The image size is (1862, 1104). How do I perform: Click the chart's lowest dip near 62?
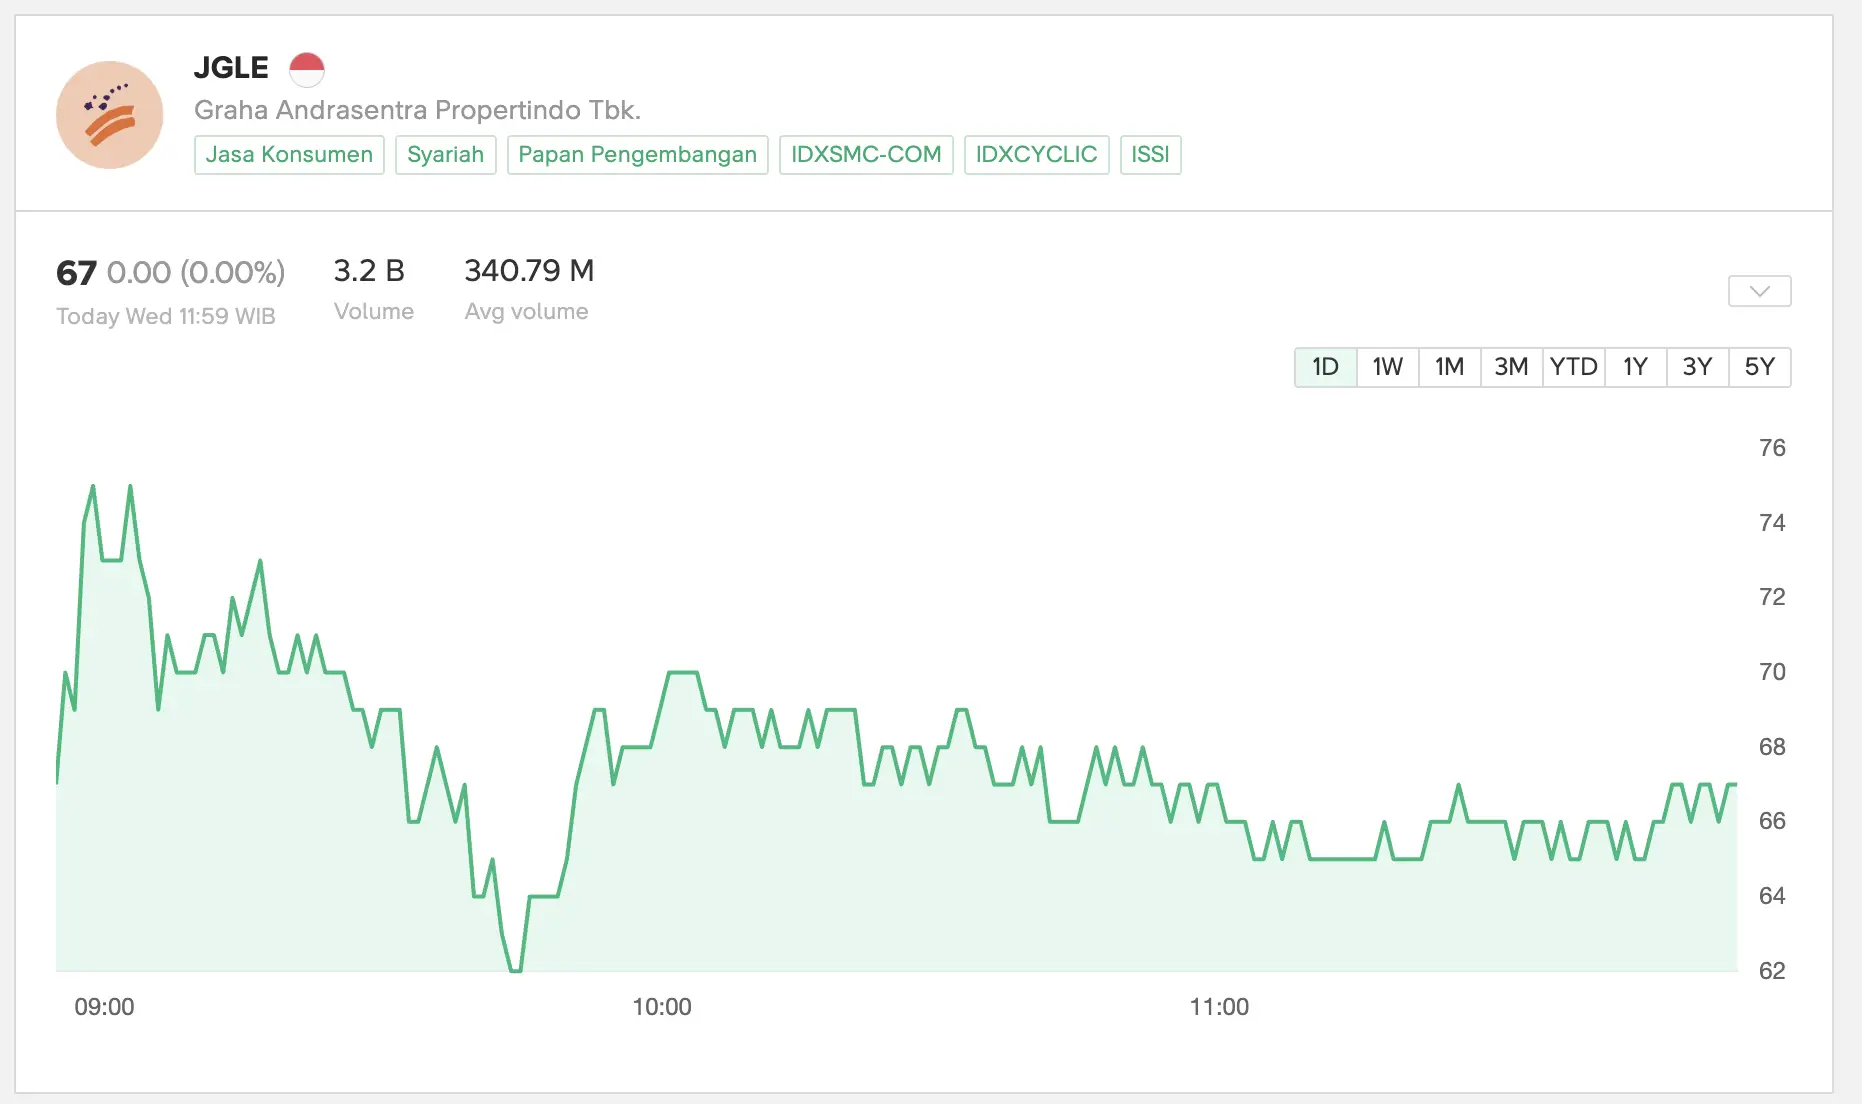coord(516,970)
